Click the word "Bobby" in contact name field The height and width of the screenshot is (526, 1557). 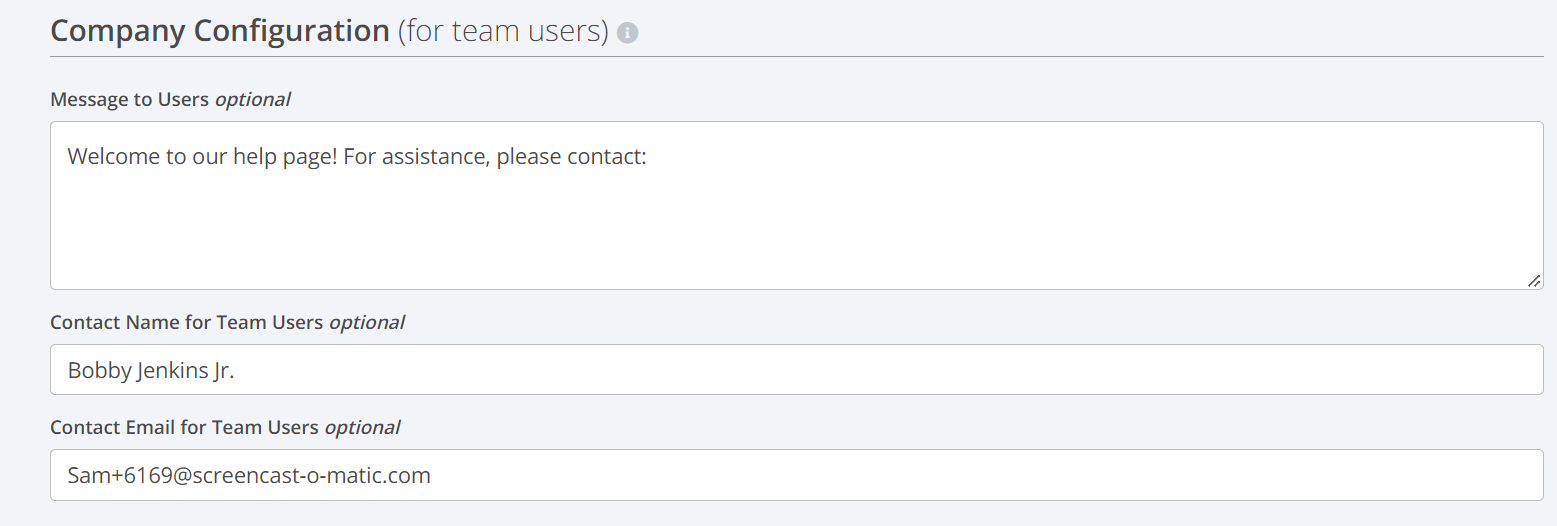(x=96, y=370)
